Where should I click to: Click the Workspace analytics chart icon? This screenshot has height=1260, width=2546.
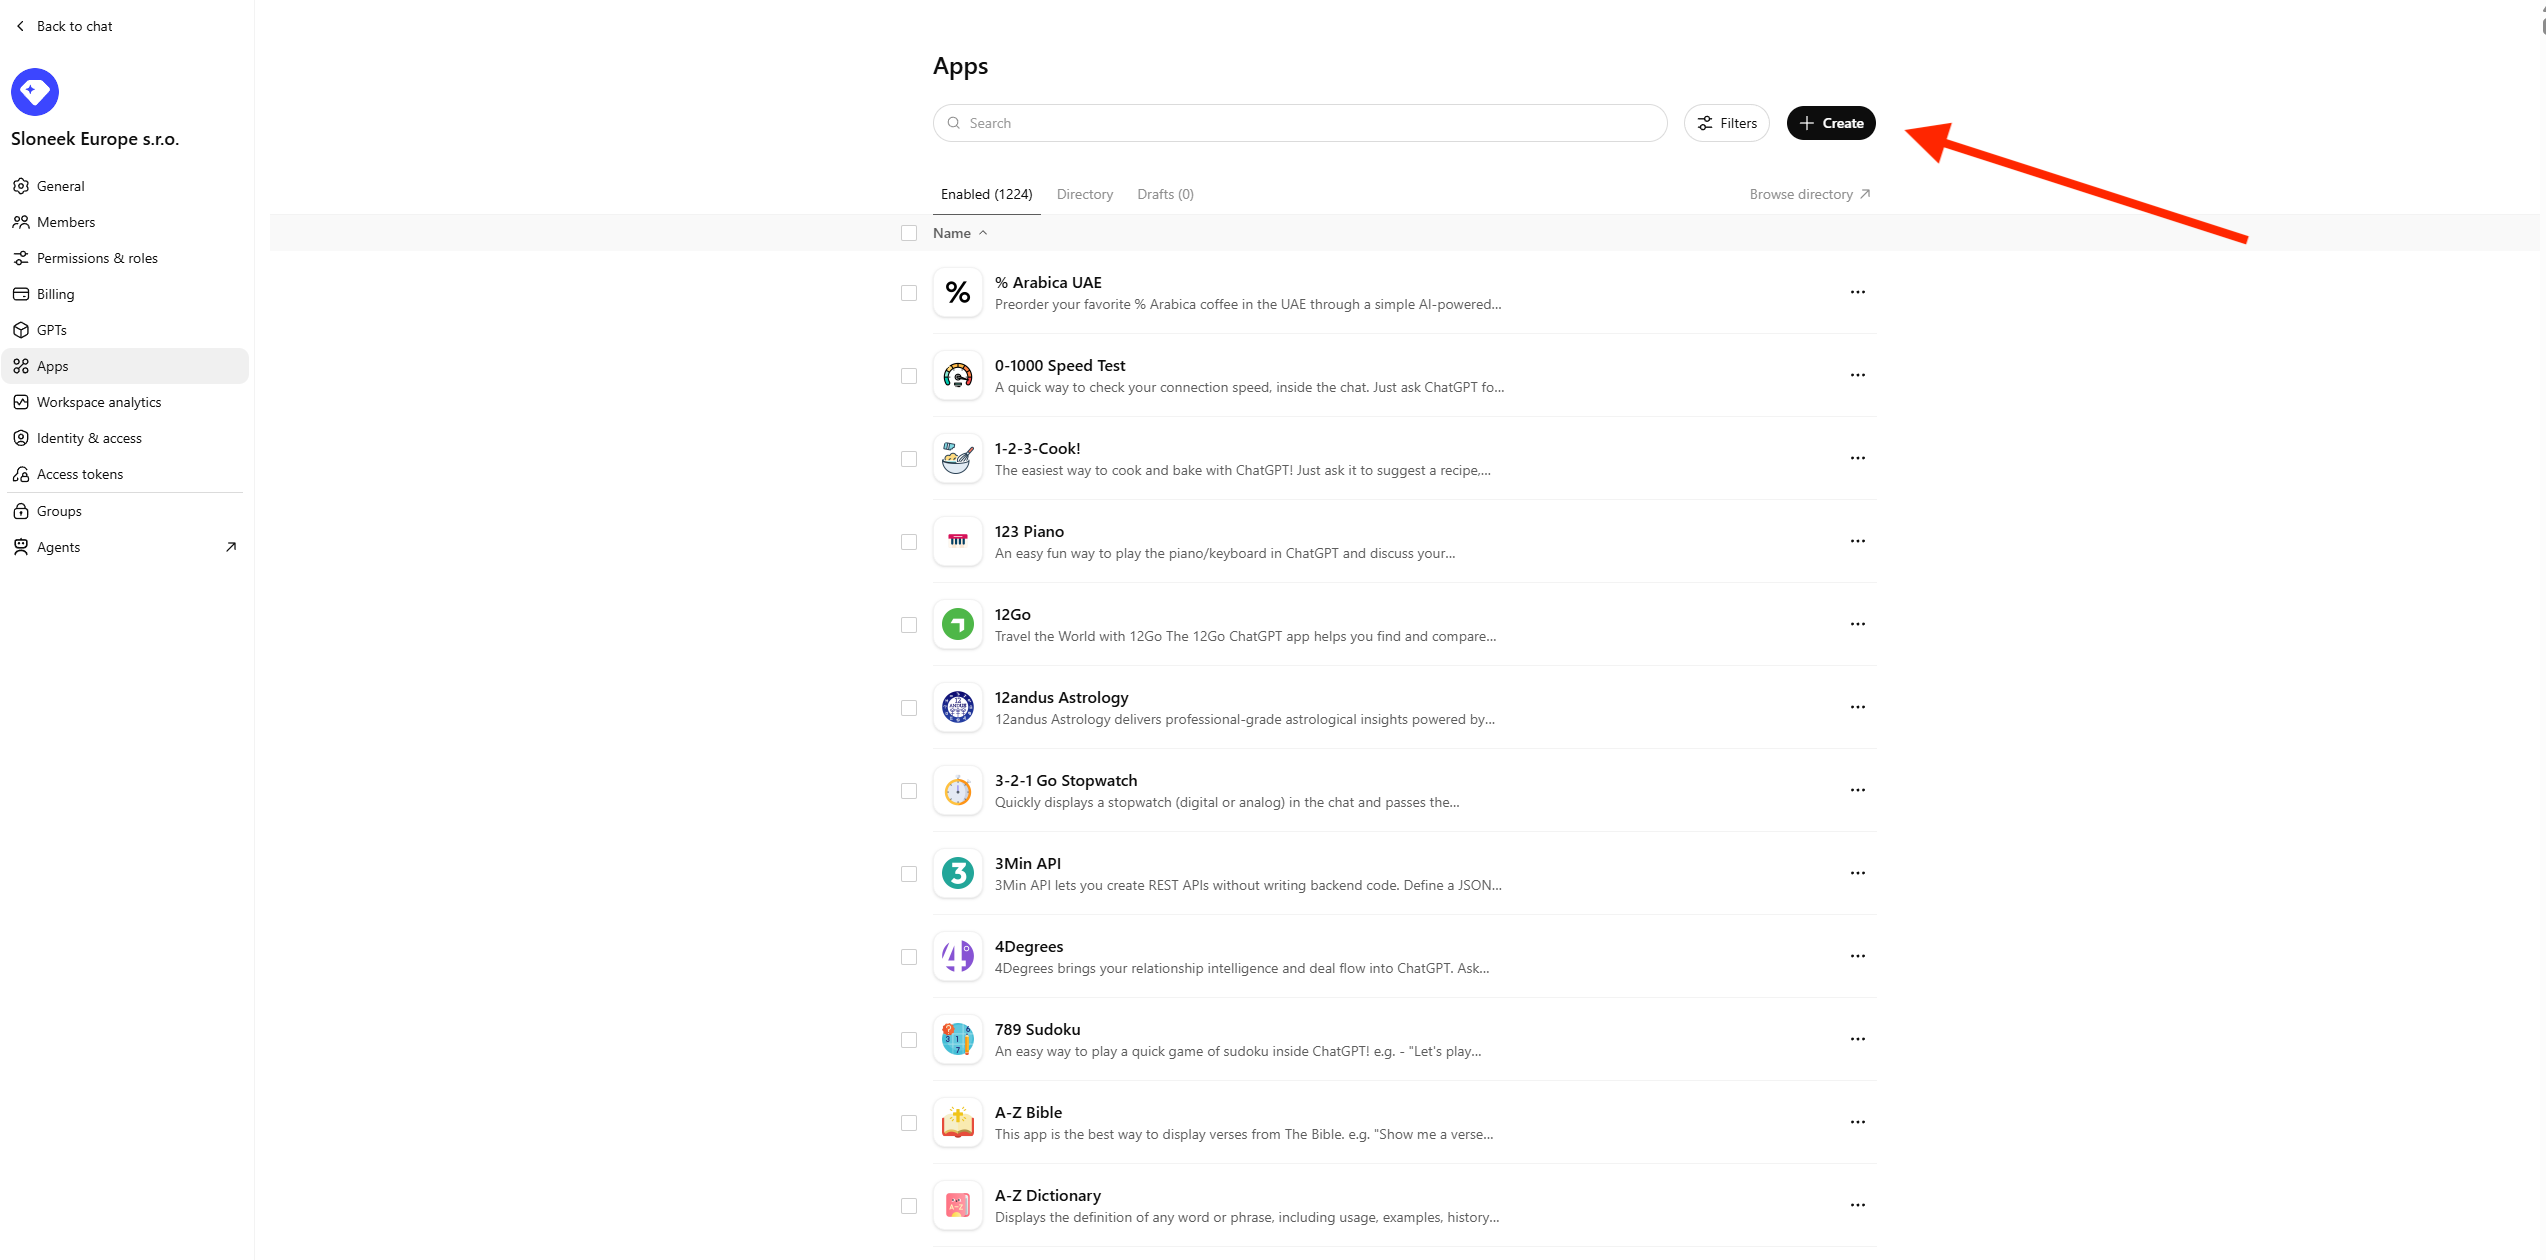click(x=21, y=402)
